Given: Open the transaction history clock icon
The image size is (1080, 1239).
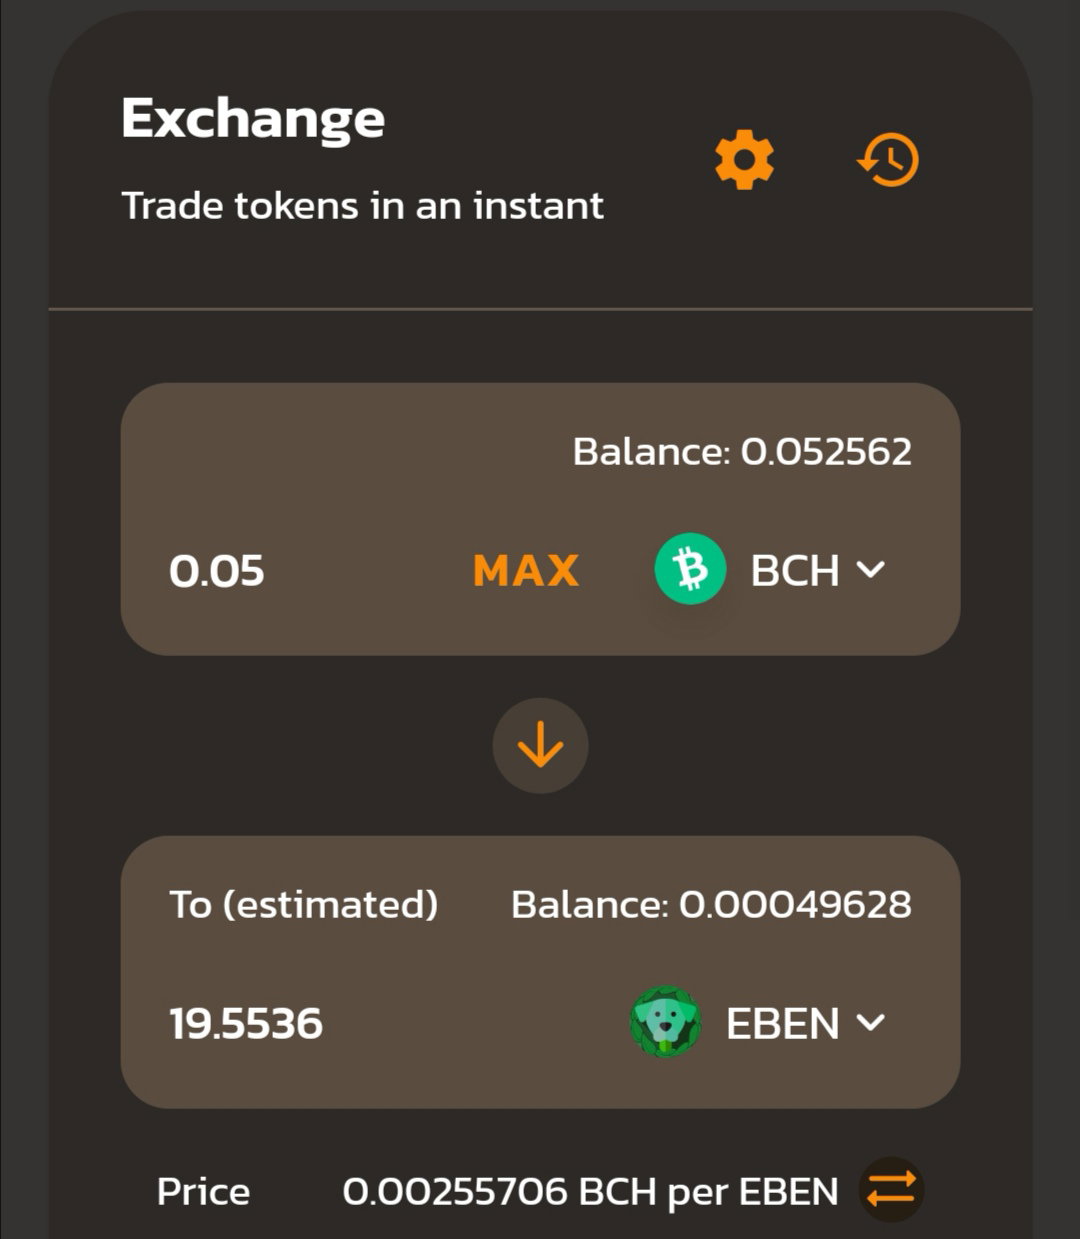Looking at the screenshot, I should click(888, 159).
